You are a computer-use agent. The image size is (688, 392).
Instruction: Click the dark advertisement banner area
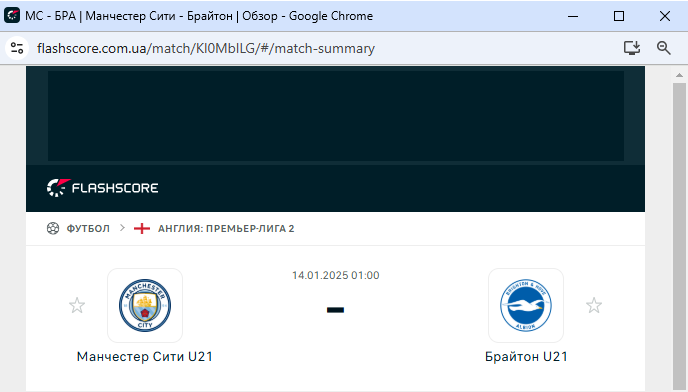point(336,116)
